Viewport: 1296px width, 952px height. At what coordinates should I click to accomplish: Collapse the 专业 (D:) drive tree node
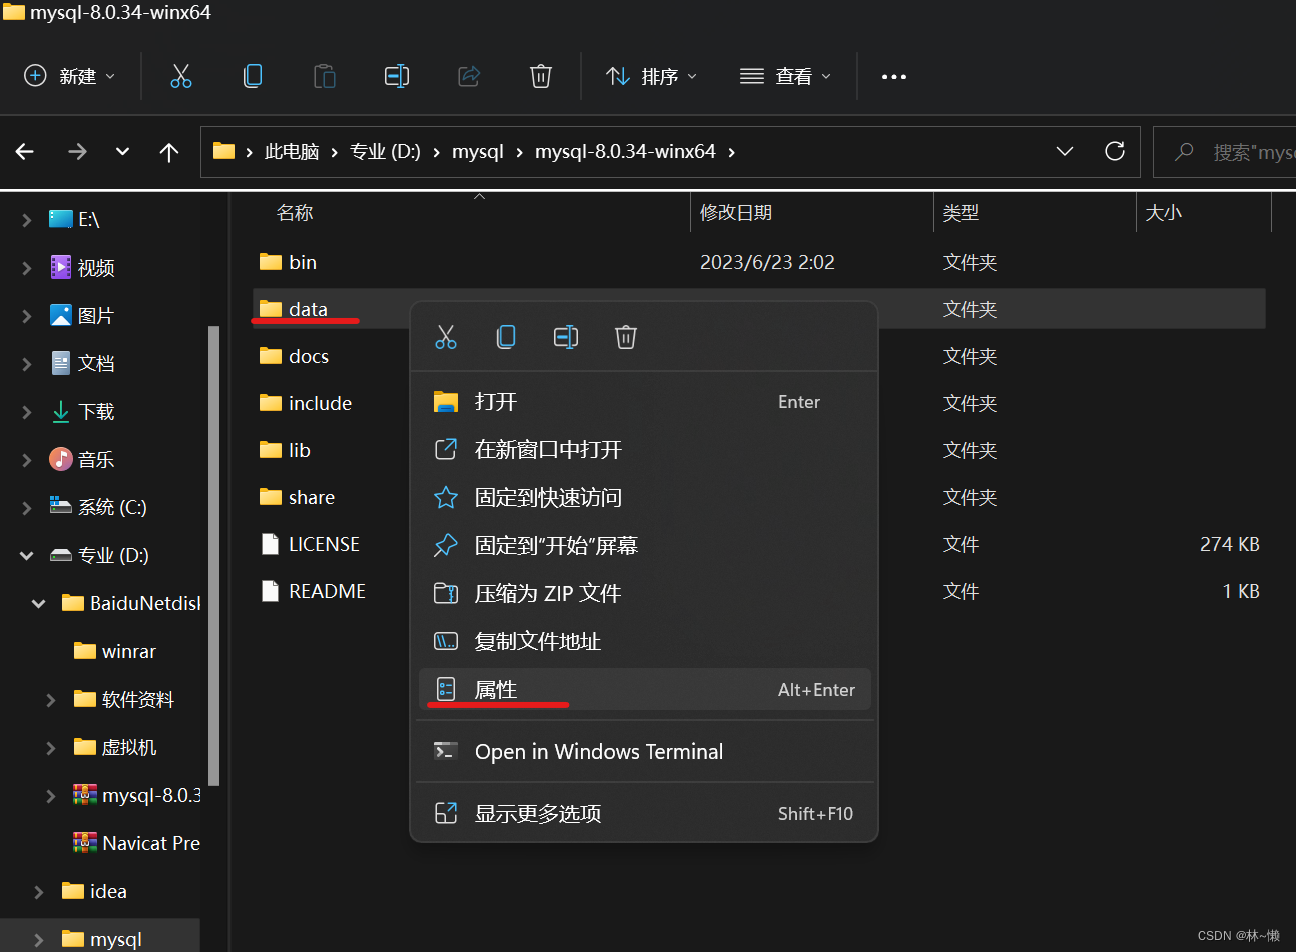coord(27,556)
